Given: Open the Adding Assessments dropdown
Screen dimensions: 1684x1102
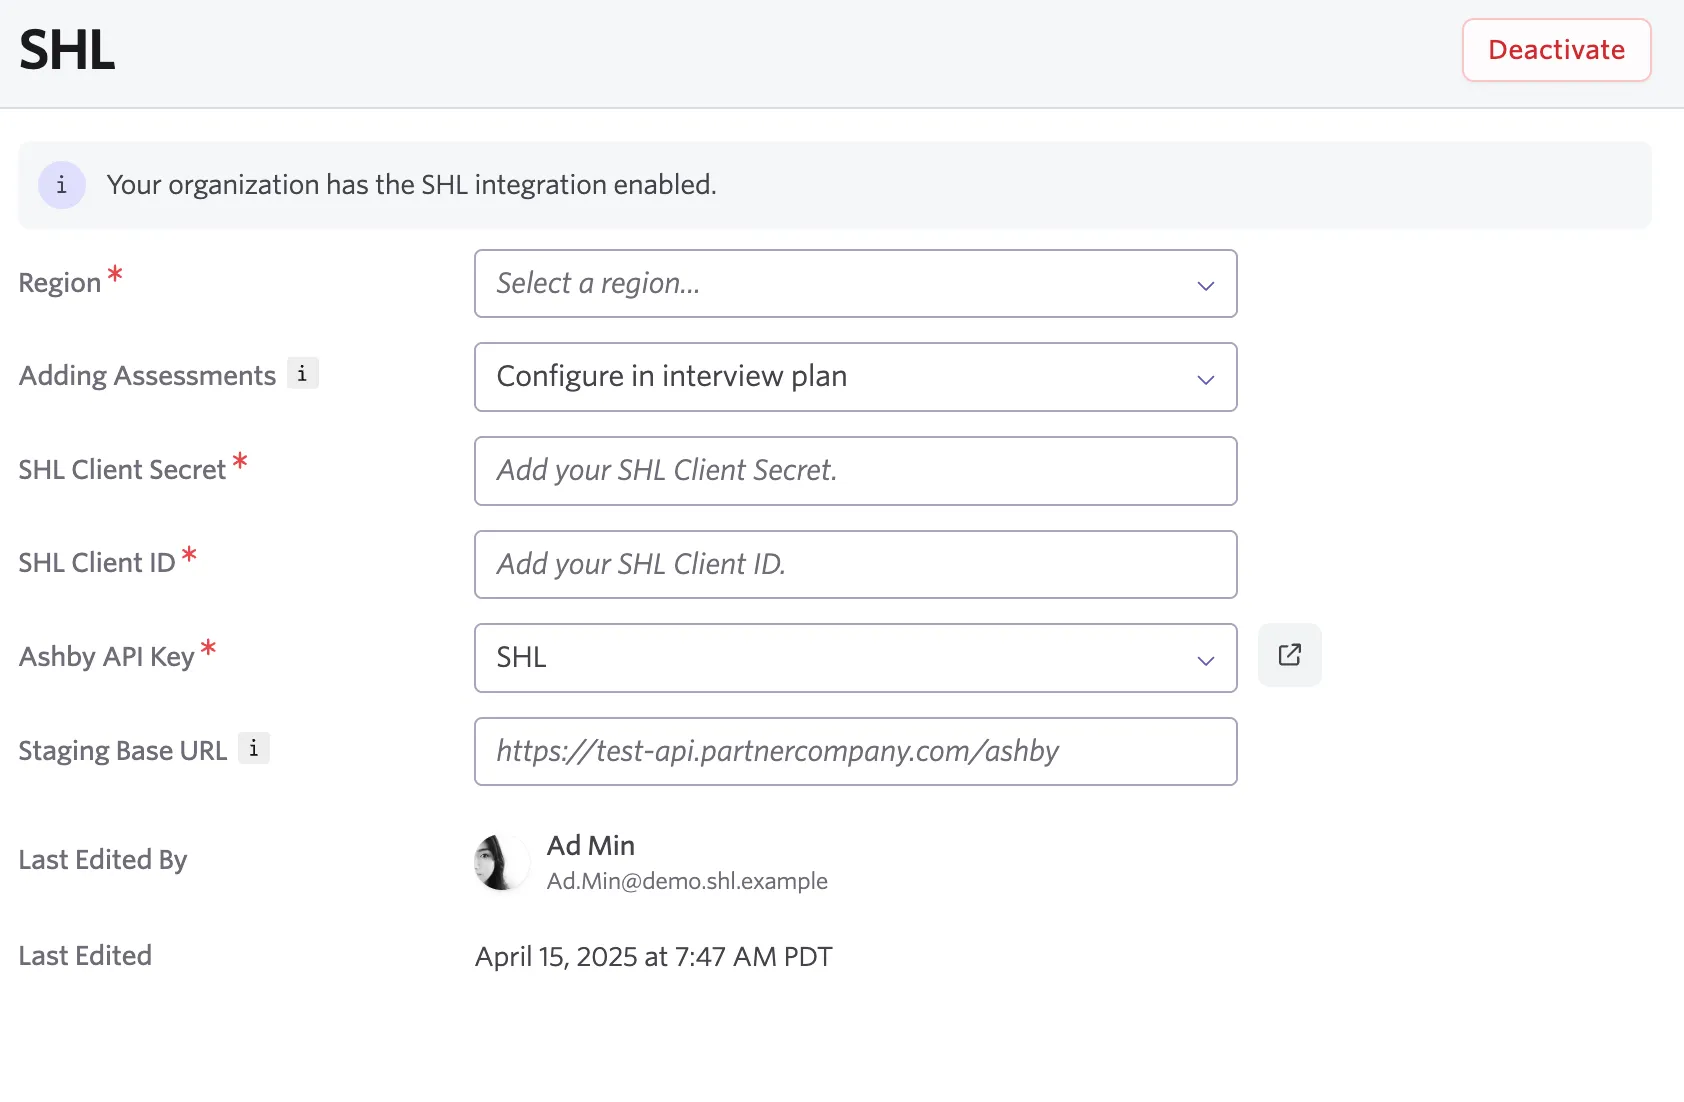Looking at the screenshot, I should click(x=856, y=377).
